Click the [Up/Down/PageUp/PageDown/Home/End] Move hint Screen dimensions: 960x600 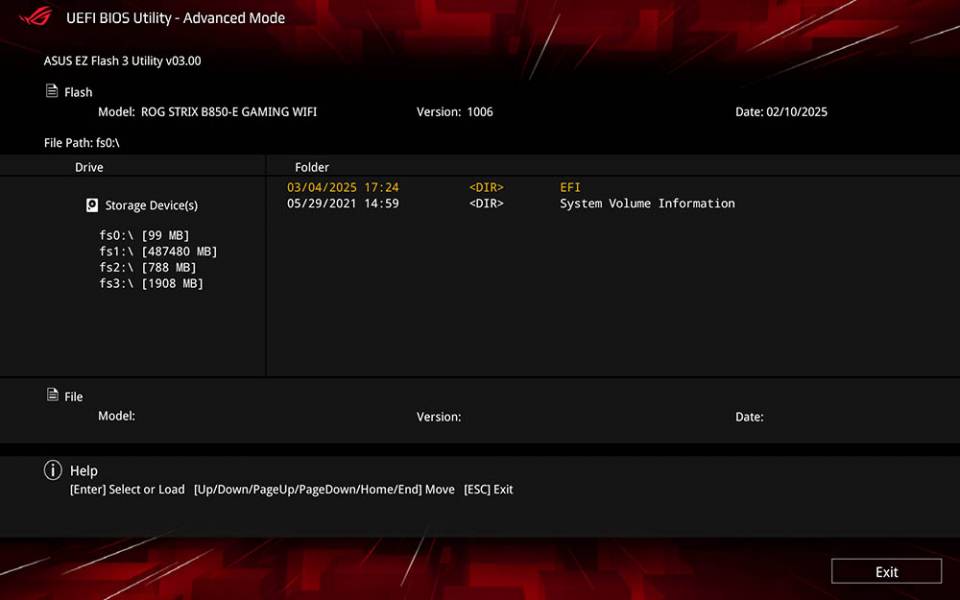click(324, 489)
